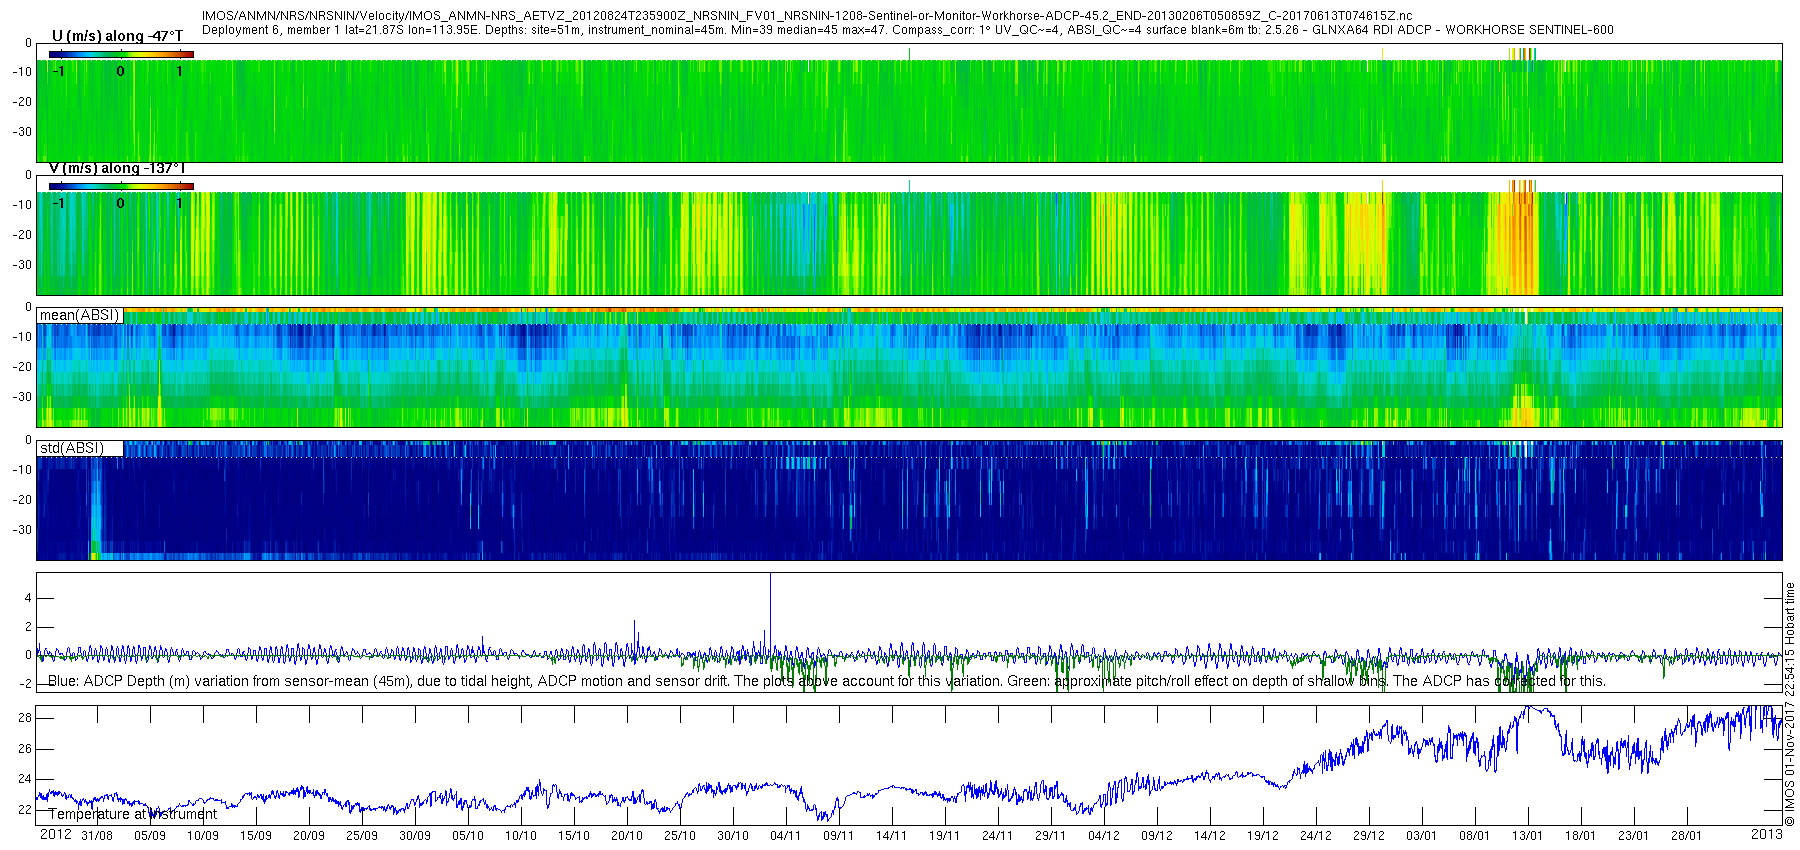This screenshot has height=850, width=1800.
Task: Click the '30/10' date tick label
Action: click(733, 835)
